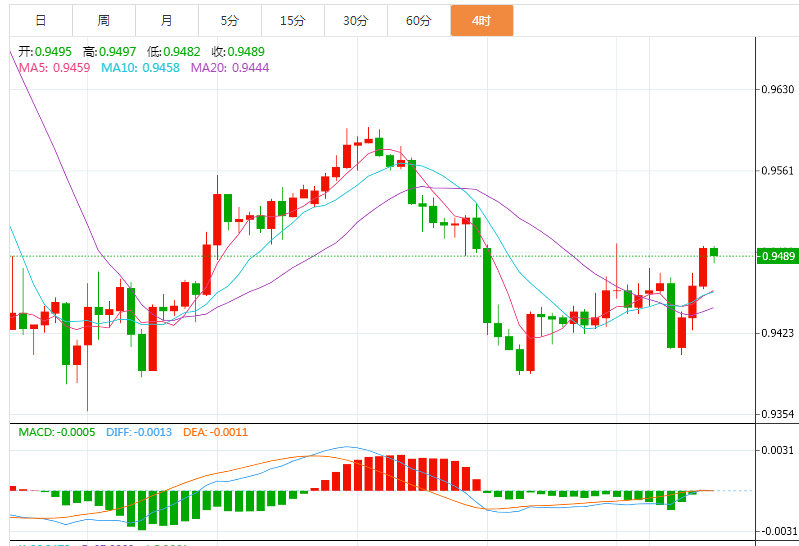Switch chart to 5分 interval

click(x=230, y=20)
